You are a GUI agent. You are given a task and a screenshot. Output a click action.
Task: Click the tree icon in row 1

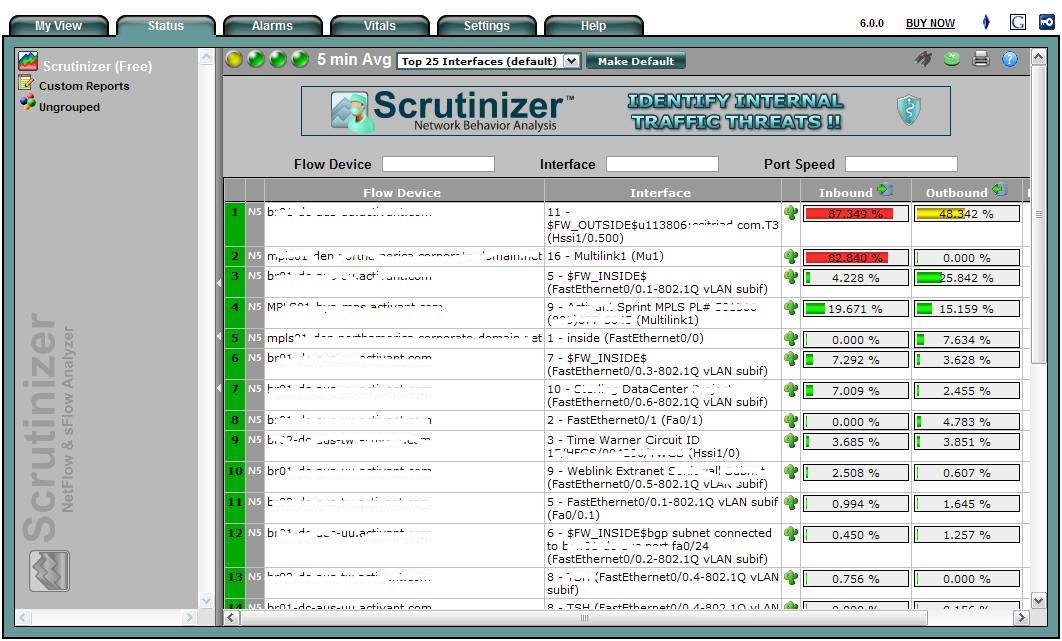(791, 213)
